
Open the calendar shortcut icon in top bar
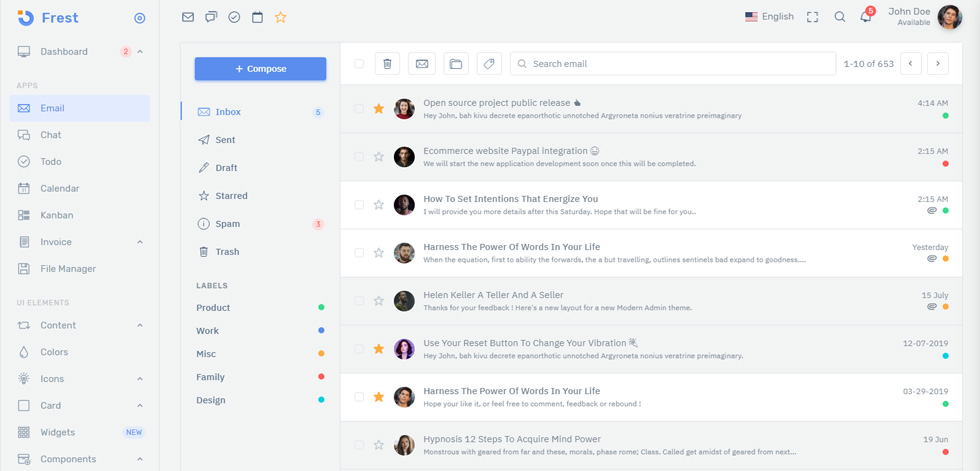click(258, 17)
